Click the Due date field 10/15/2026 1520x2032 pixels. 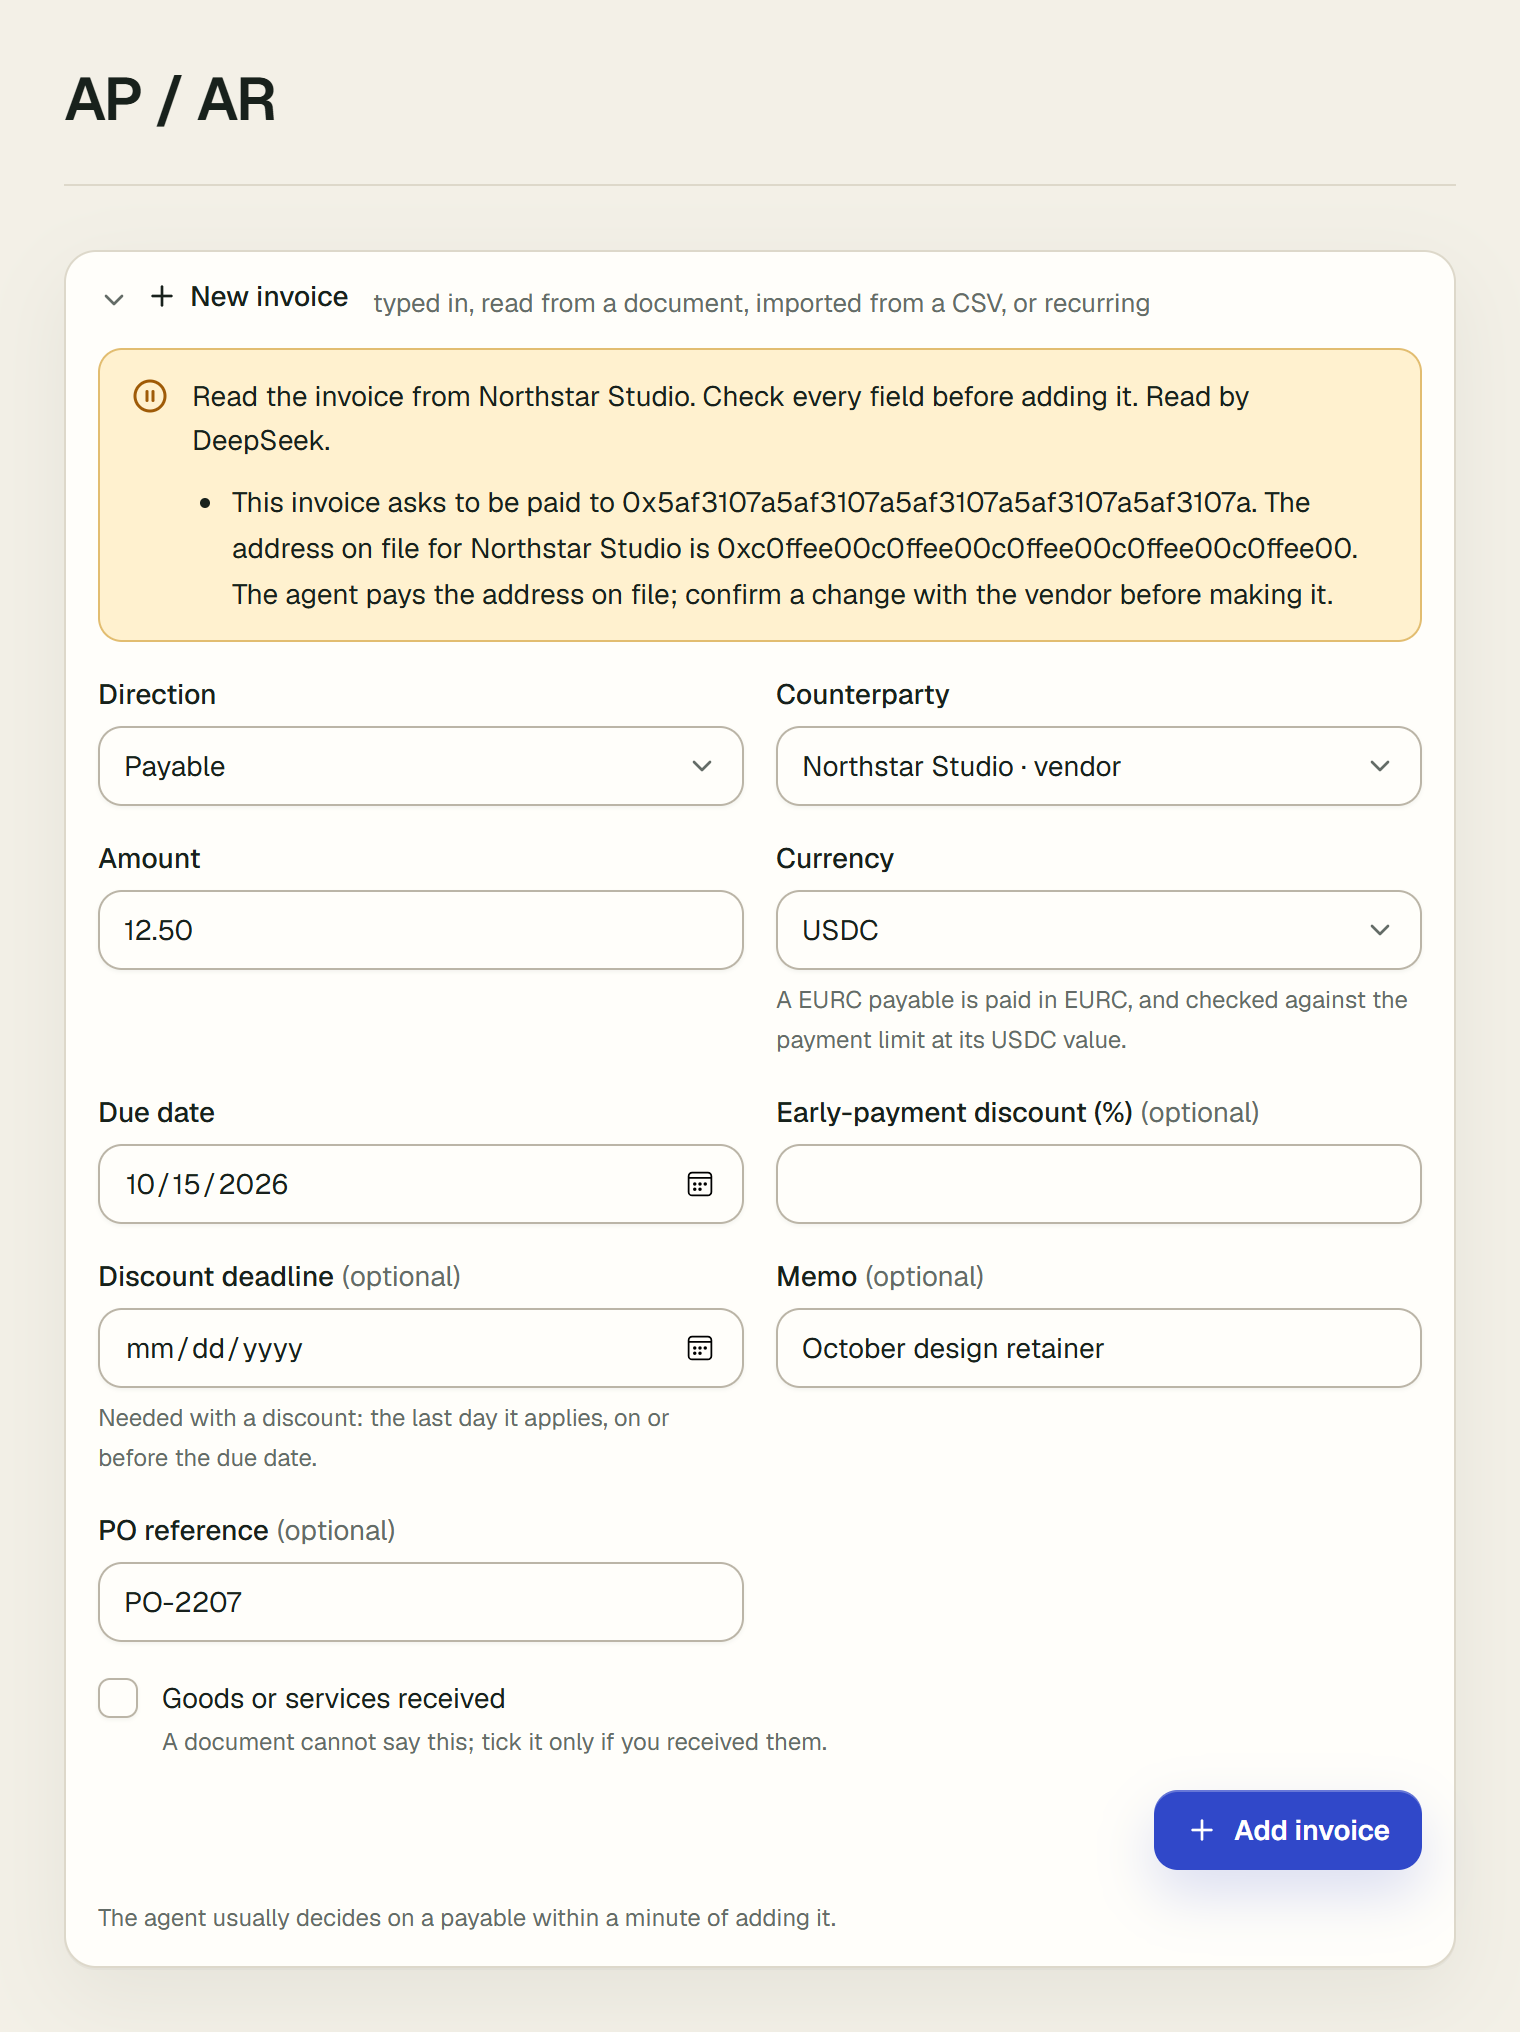click(421, 1184)
